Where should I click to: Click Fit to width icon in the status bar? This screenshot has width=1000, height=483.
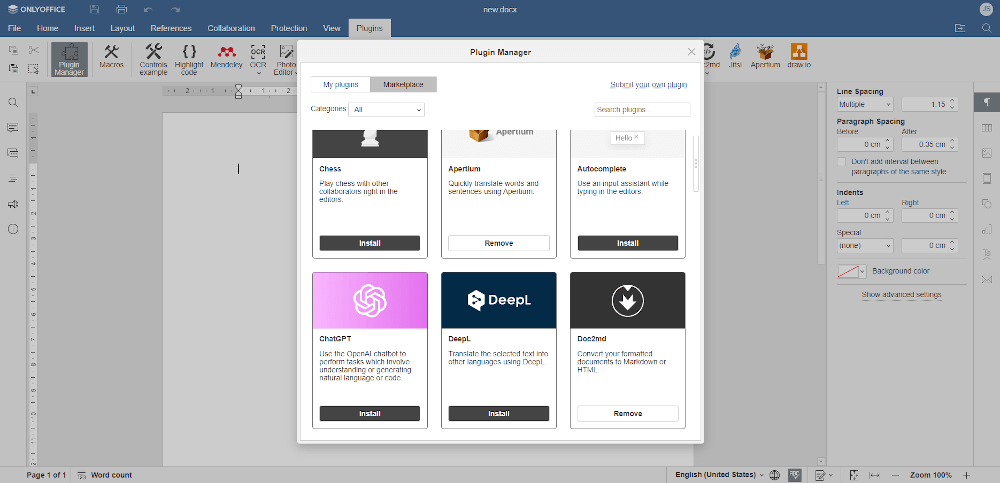[x=874, y=475]
